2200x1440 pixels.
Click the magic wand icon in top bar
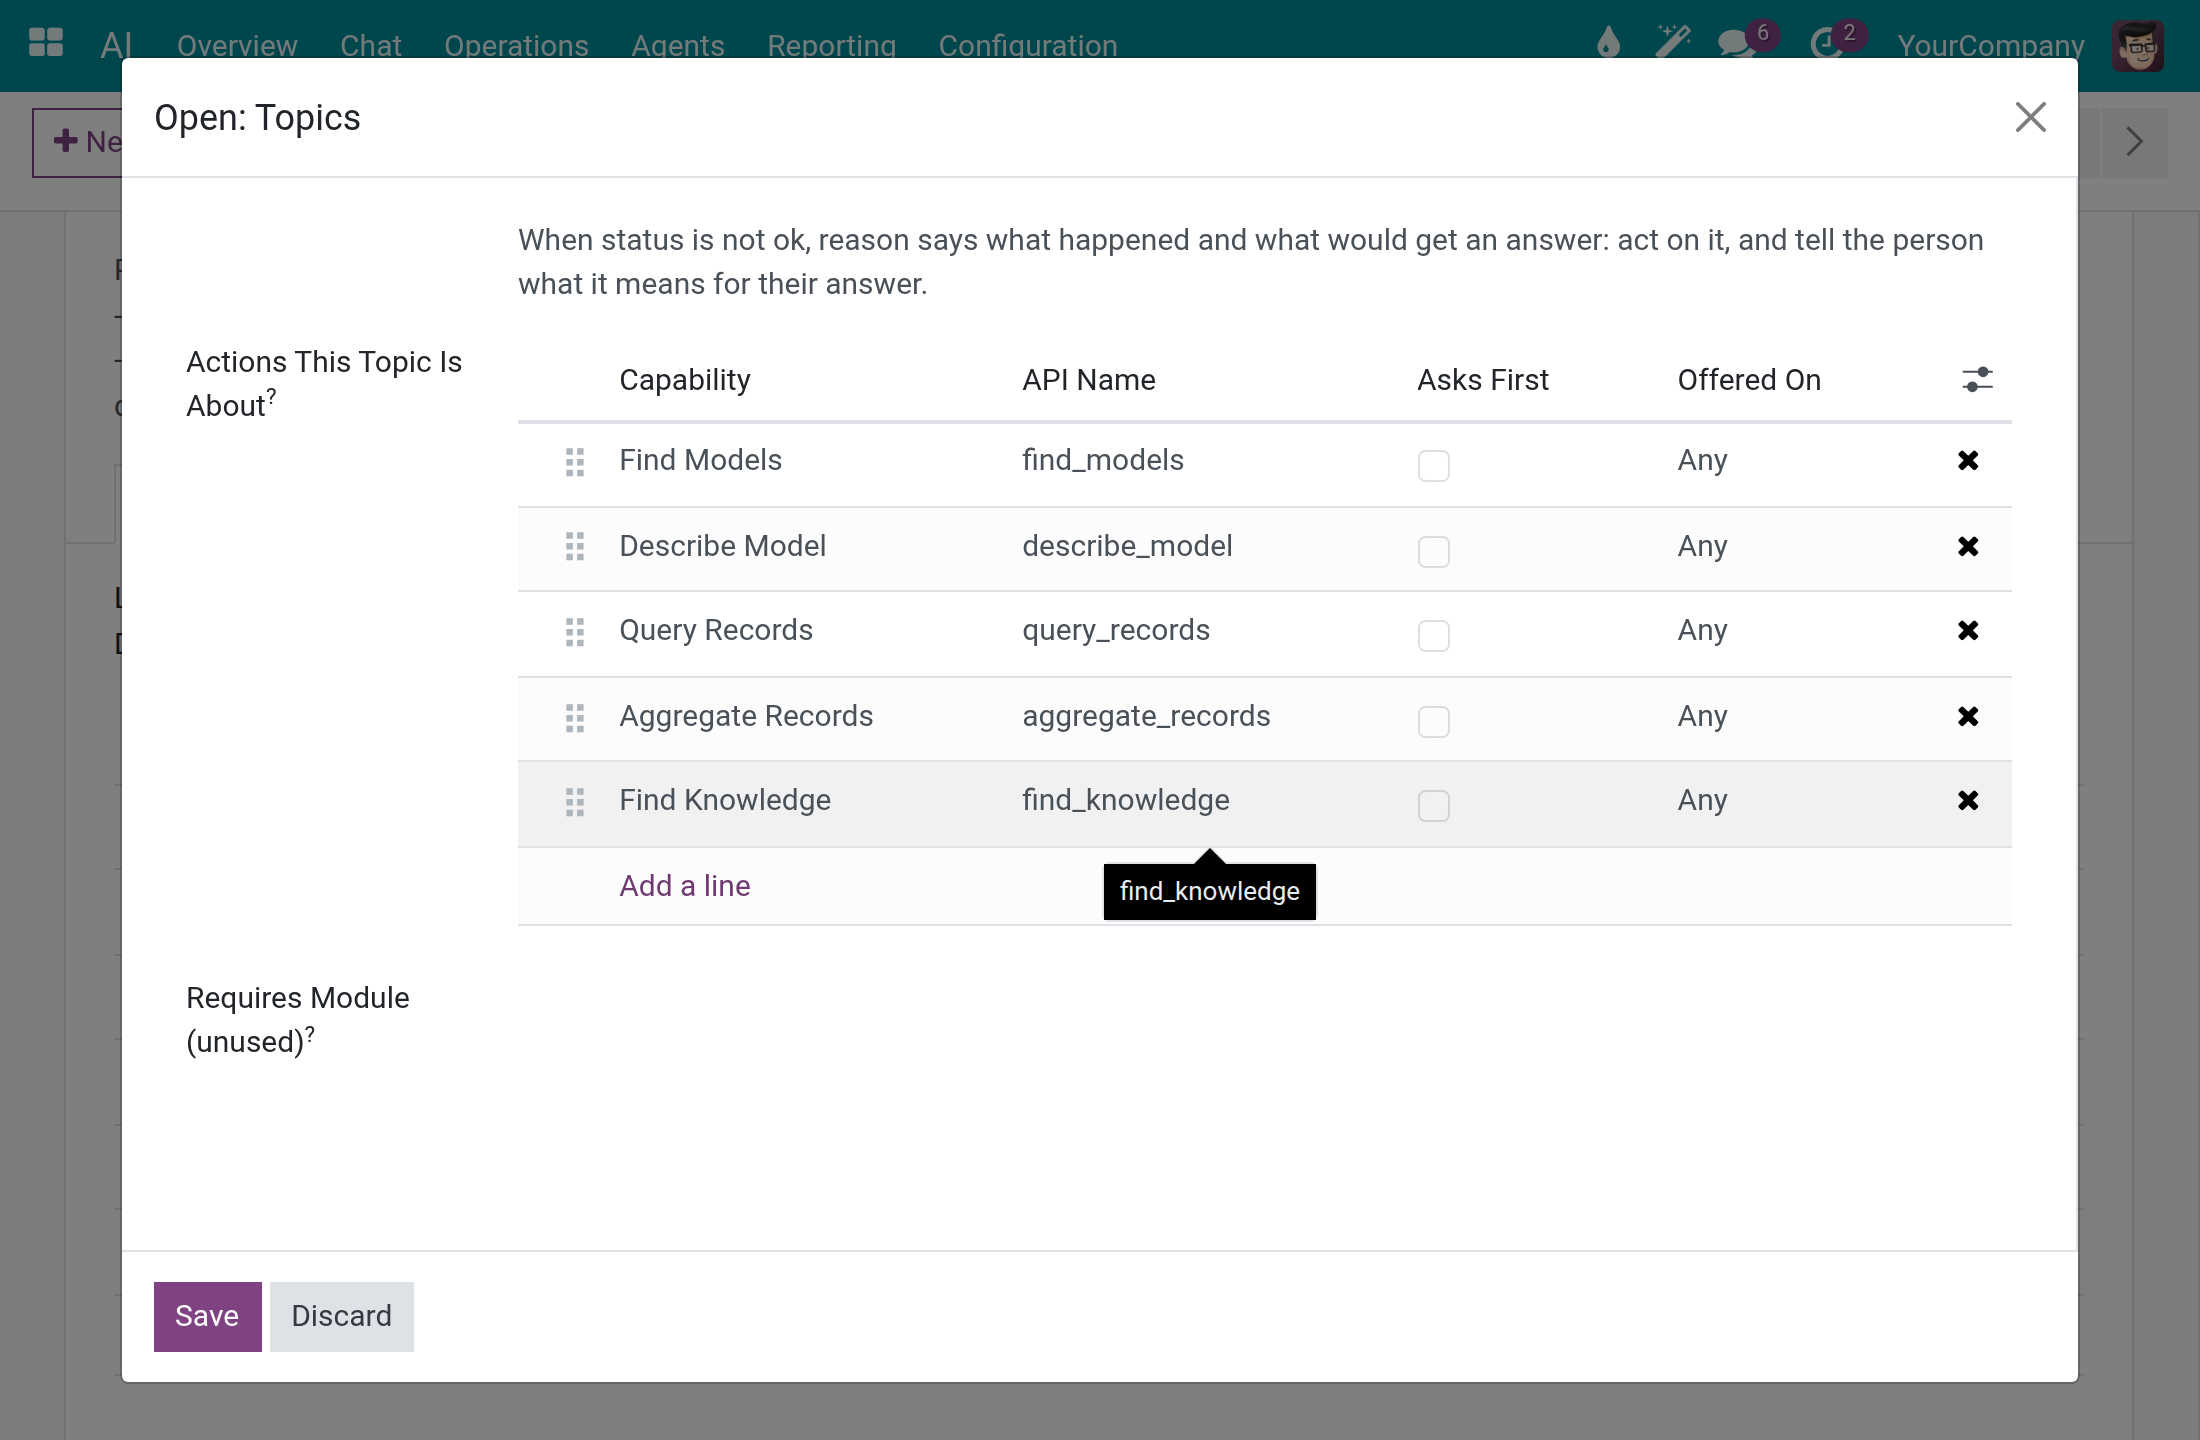pos(1673,43)
